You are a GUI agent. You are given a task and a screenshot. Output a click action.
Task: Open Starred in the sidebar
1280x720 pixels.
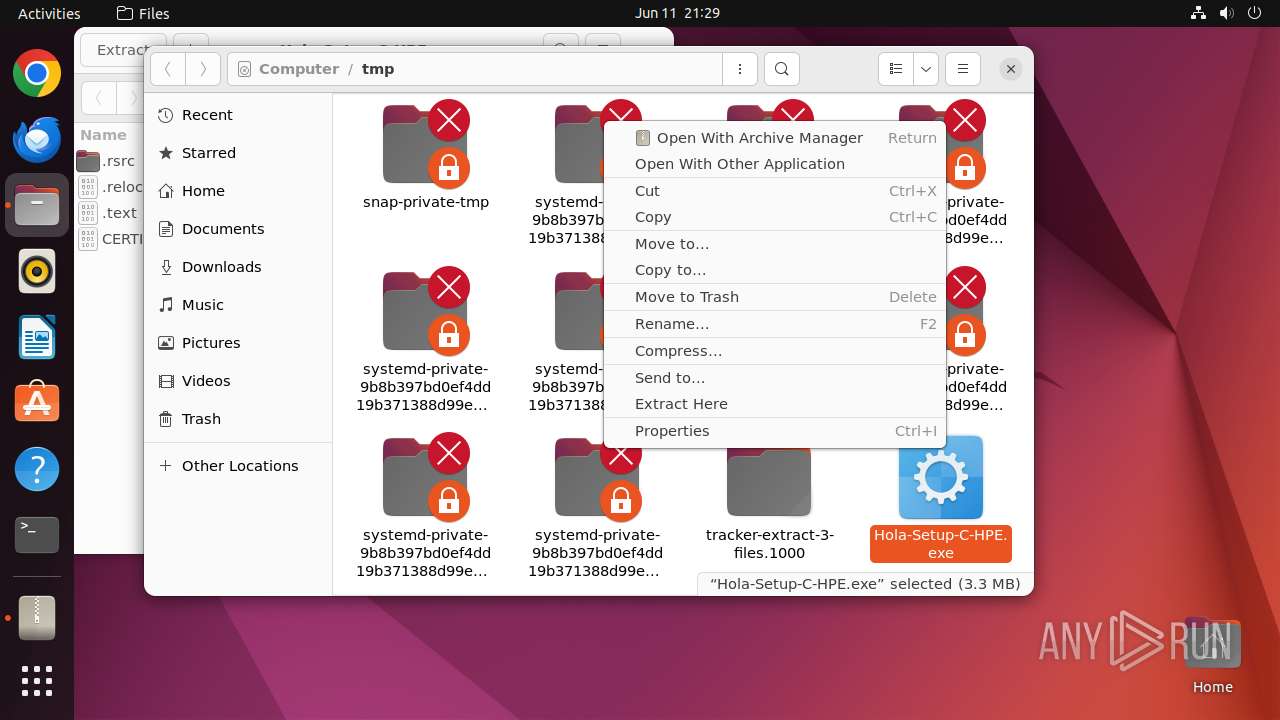pyautogui.click(x=238, y=153)
